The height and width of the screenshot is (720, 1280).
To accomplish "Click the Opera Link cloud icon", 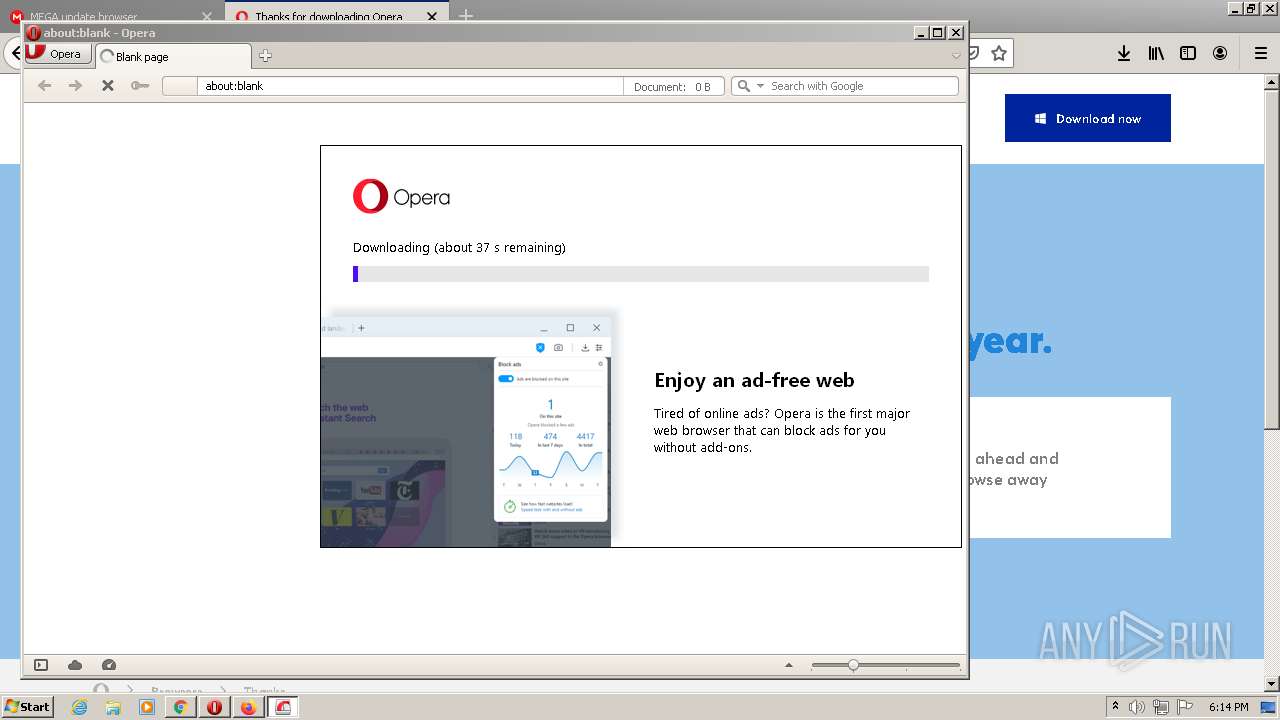I will pos(75,665).
